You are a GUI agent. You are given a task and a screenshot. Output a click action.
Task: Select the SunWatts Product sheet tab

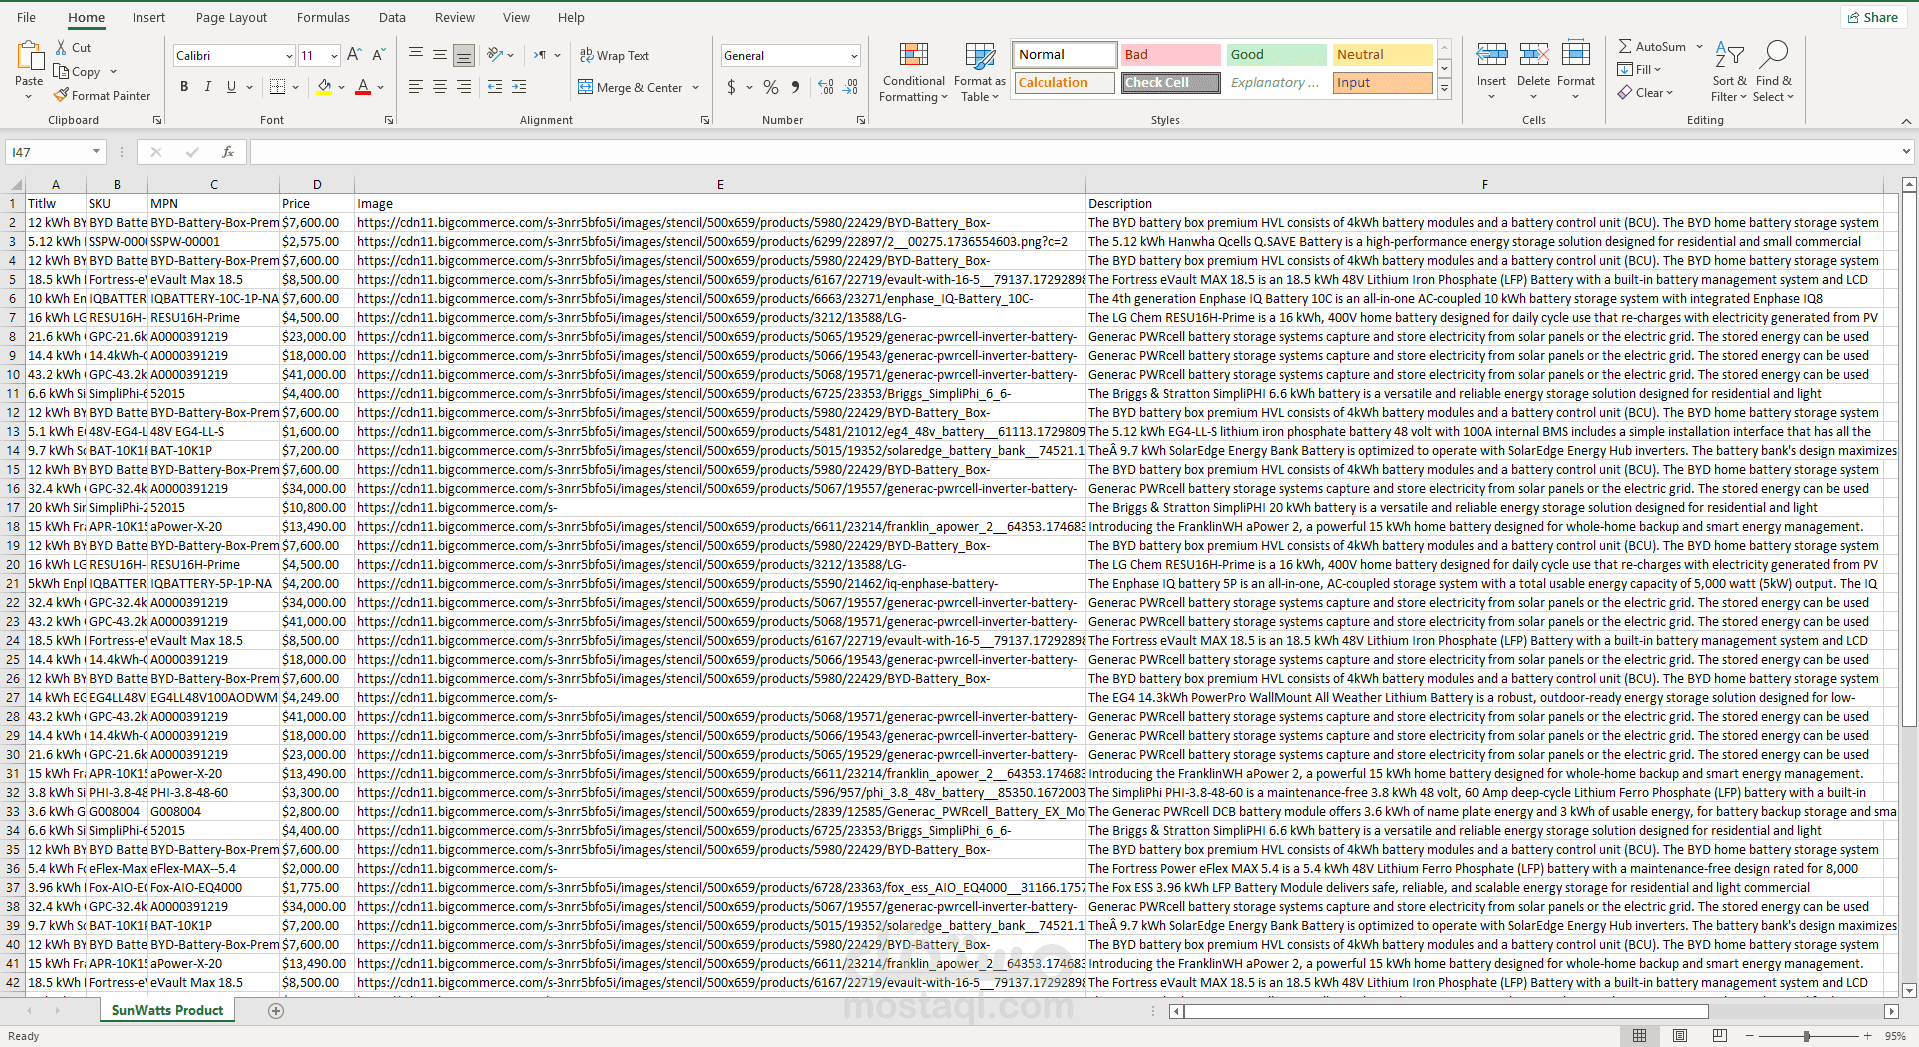click(167, 1011)
